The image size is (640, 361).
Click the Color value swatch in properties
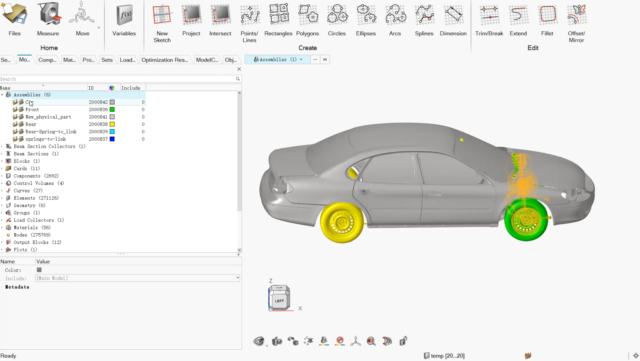pos(39,270)
